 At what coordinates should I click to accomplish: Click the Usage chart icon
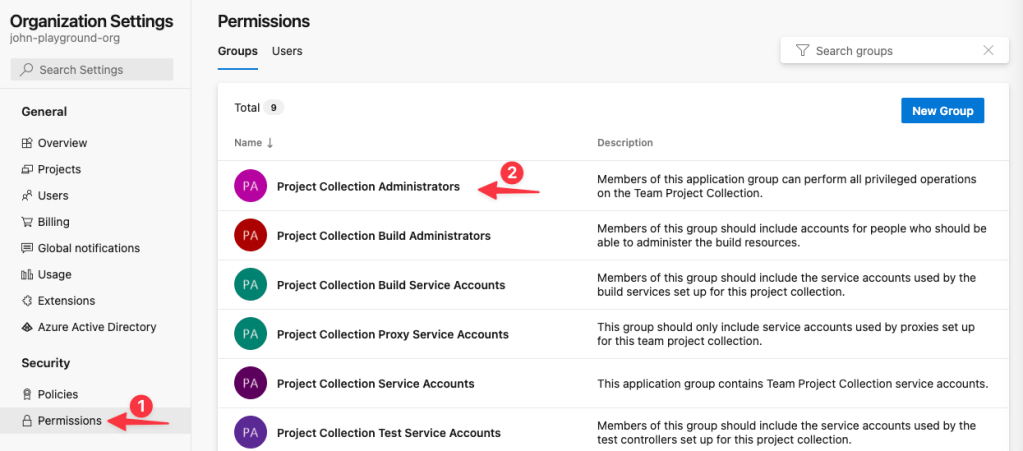coord(27,274)
